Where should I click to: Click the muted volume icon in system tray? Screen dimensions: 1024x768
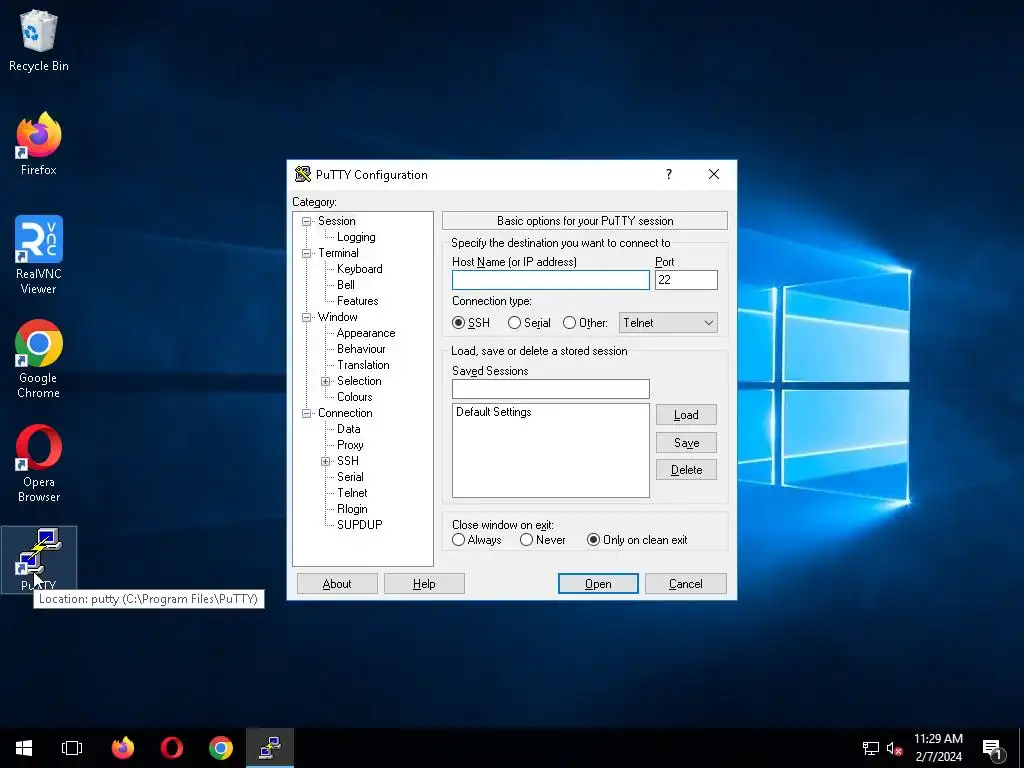click(894, 748)
